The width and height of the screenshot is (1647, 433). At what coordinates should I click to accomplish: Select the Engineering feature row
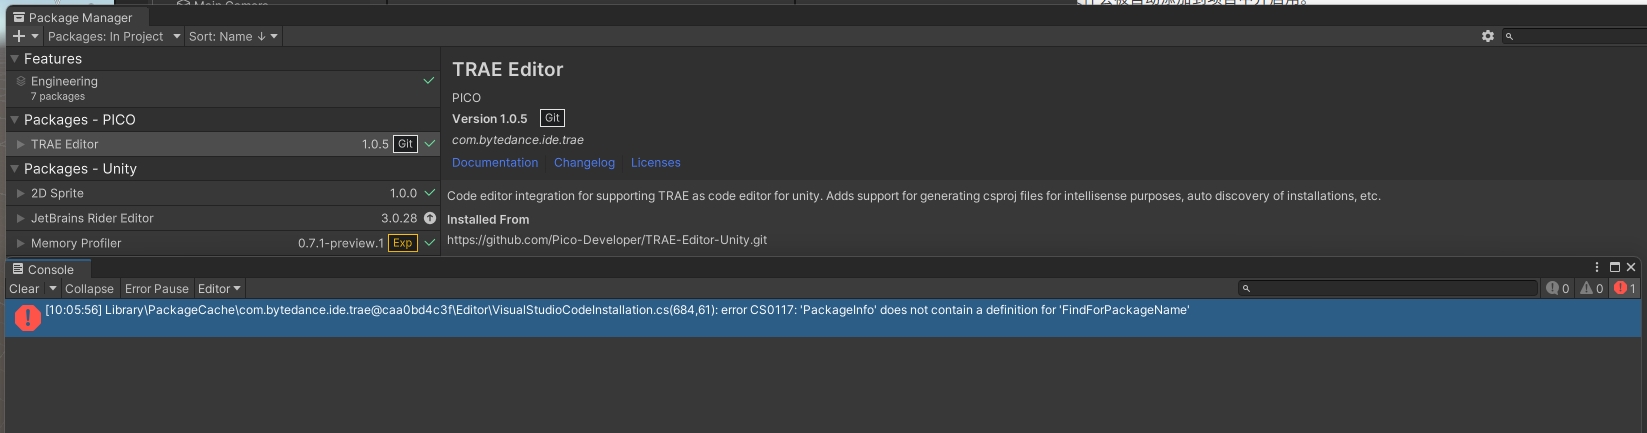(222, 88)
